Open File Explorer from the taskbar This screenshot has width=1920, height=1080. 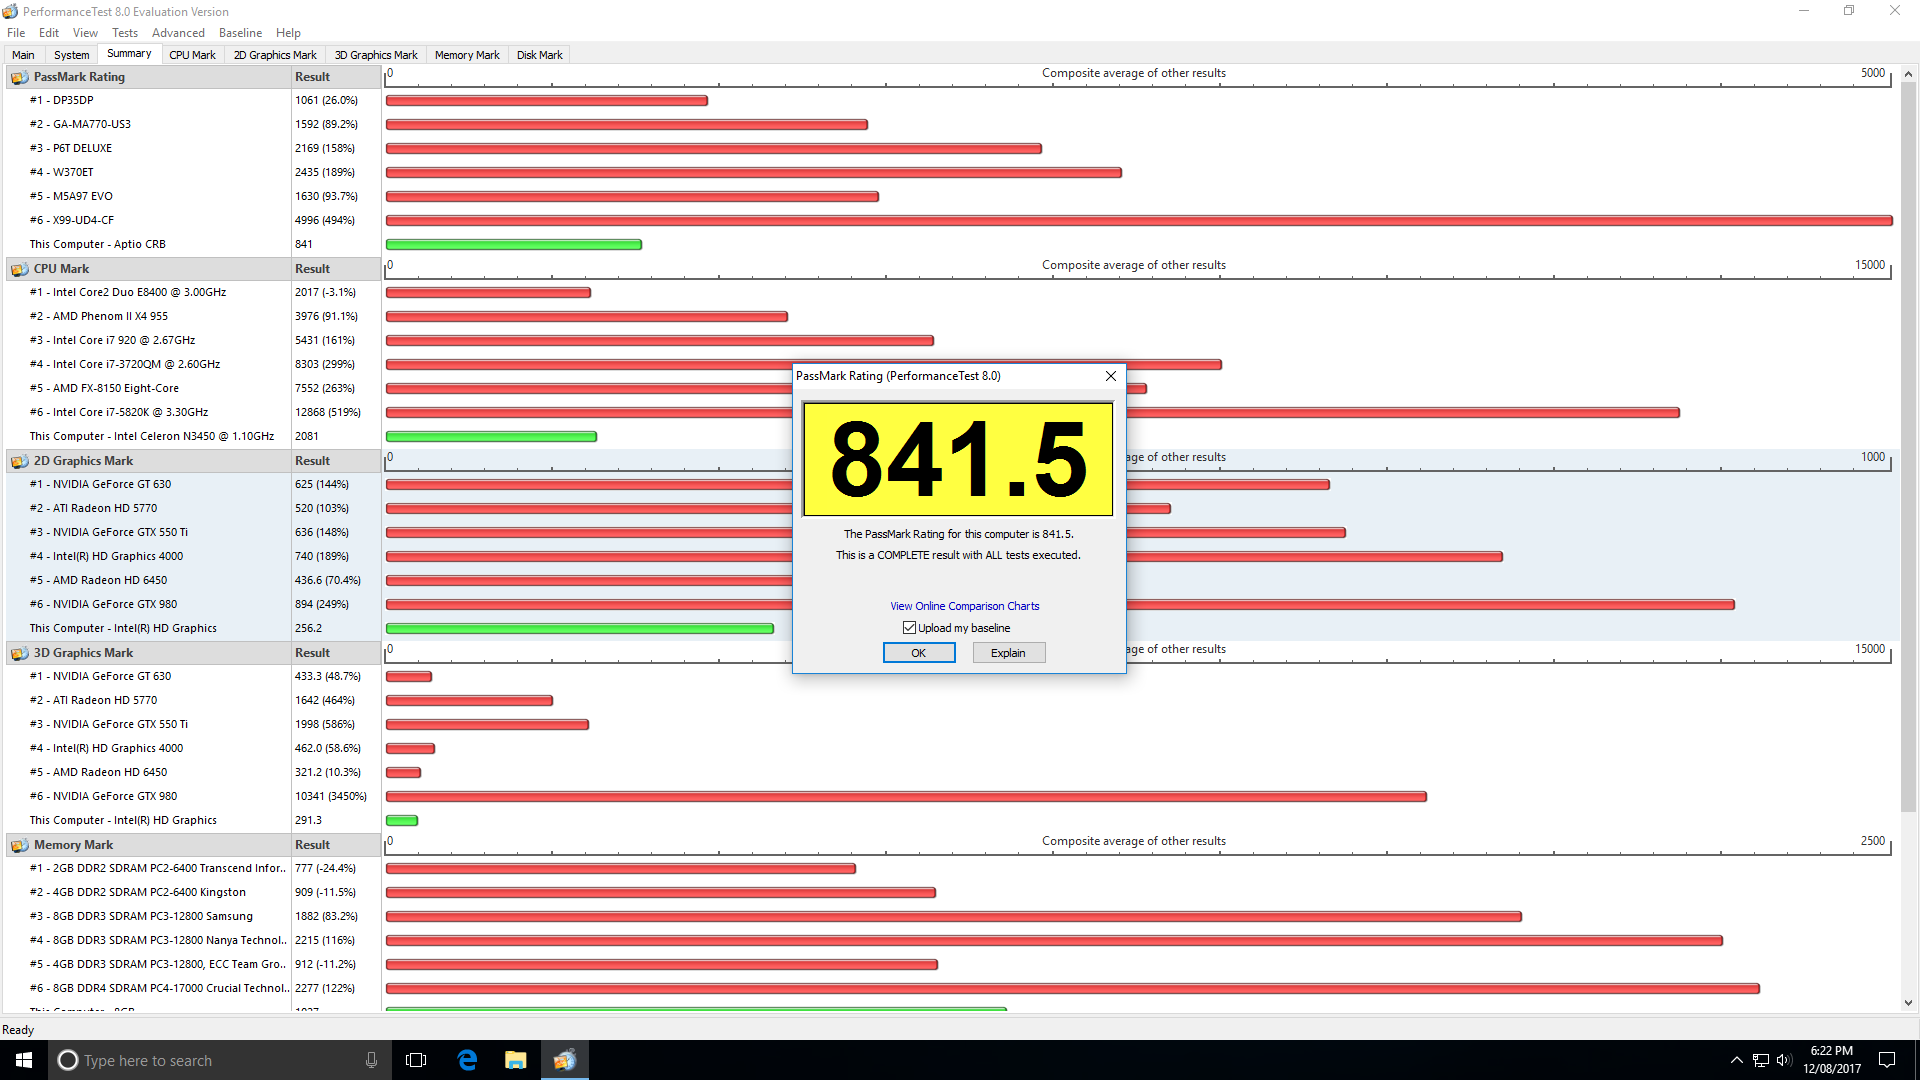[515, 1060]
